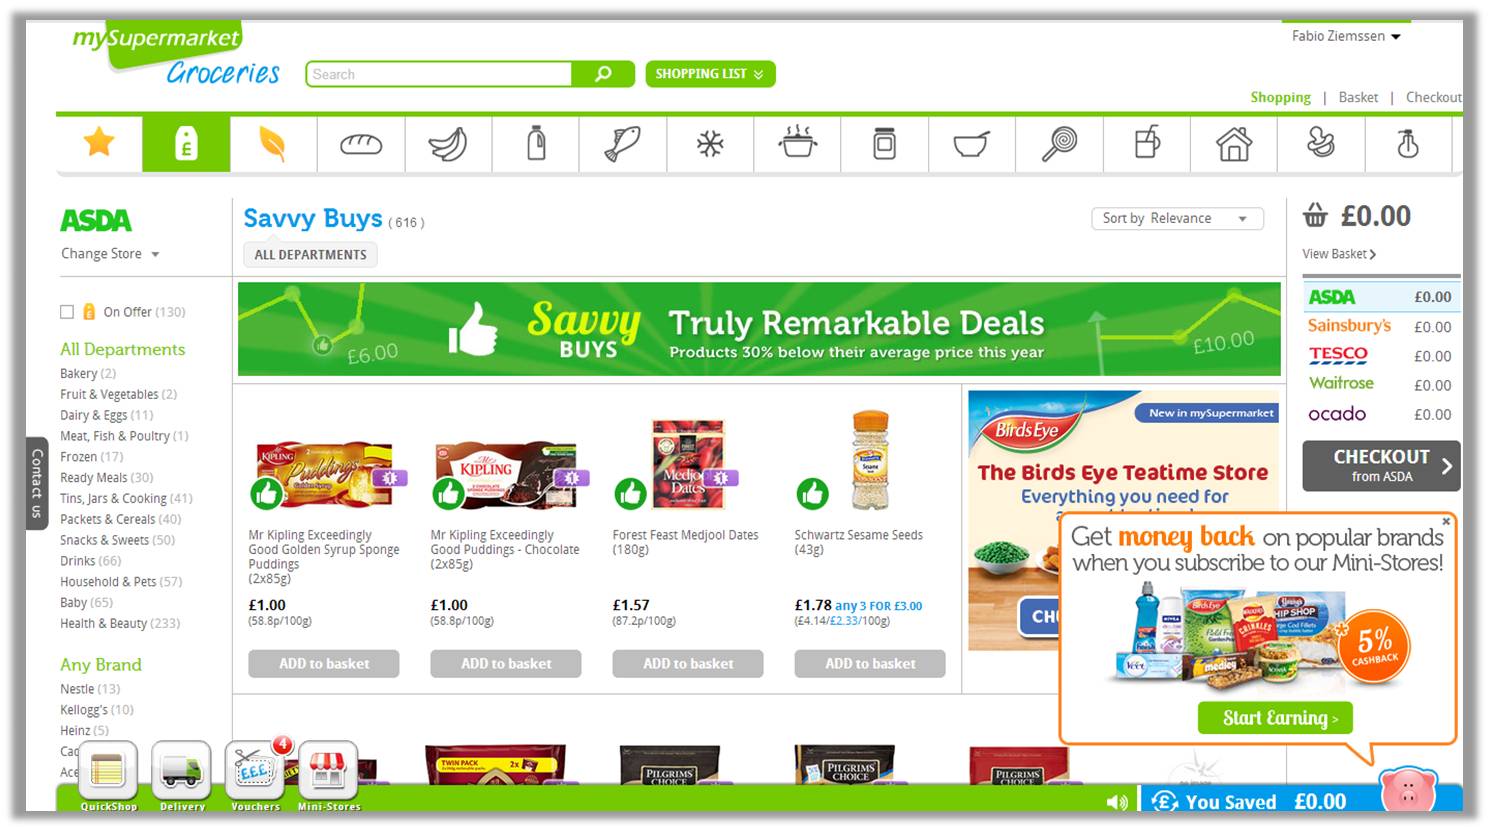1489x831 pixels.
Task: Select the bakery bread loaf category icon
Action: 361,144
